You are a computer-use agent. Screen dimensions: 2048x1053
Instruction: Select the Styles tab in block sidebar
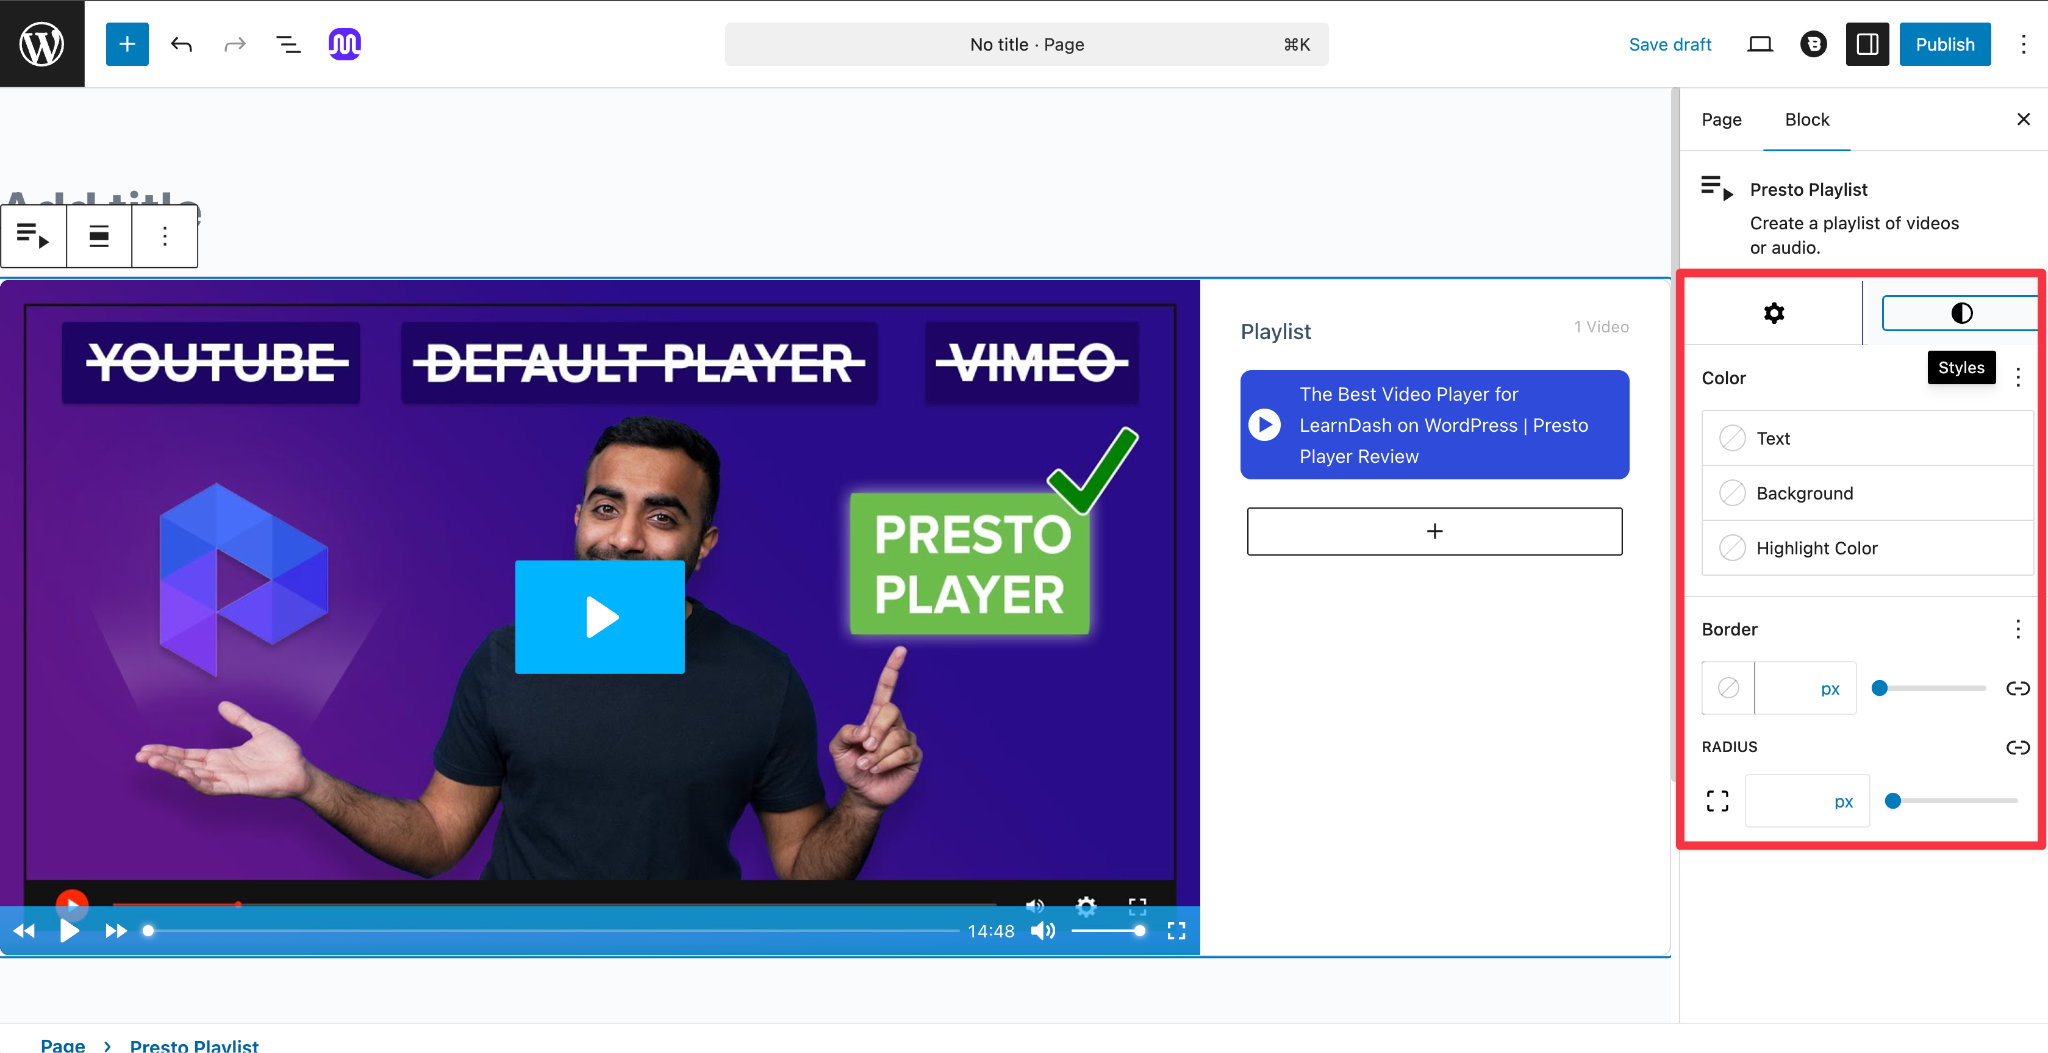click(1959, 312)
